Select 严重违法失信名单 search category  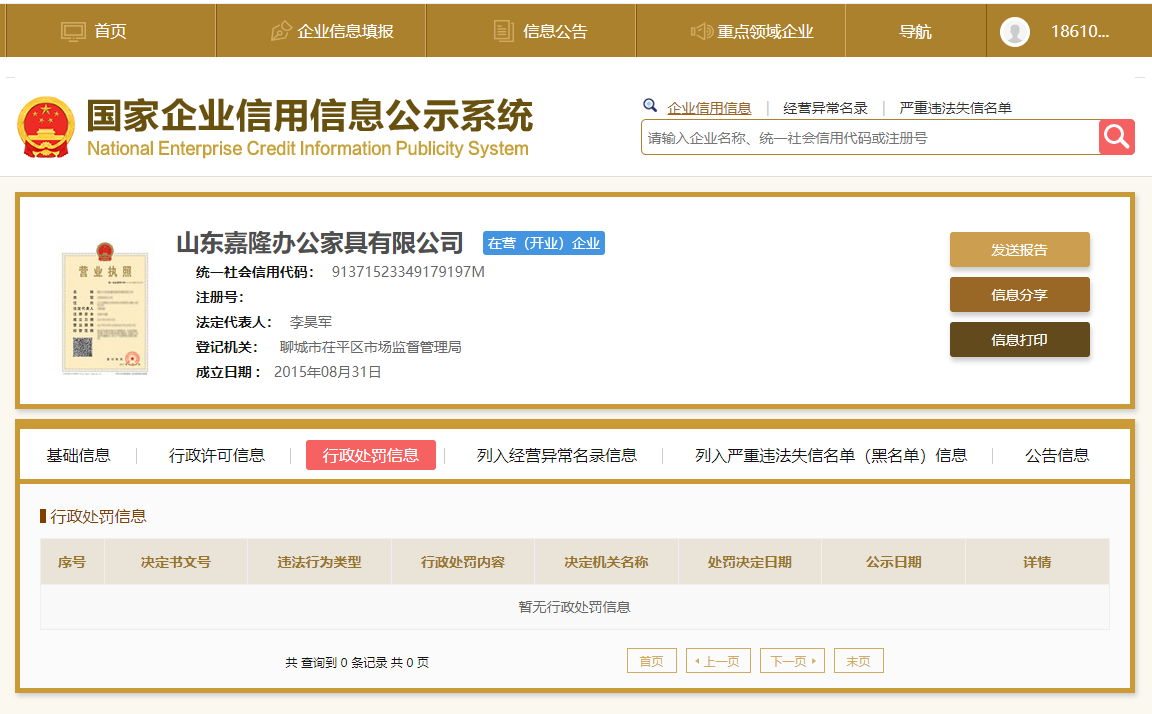pos(955,108)
